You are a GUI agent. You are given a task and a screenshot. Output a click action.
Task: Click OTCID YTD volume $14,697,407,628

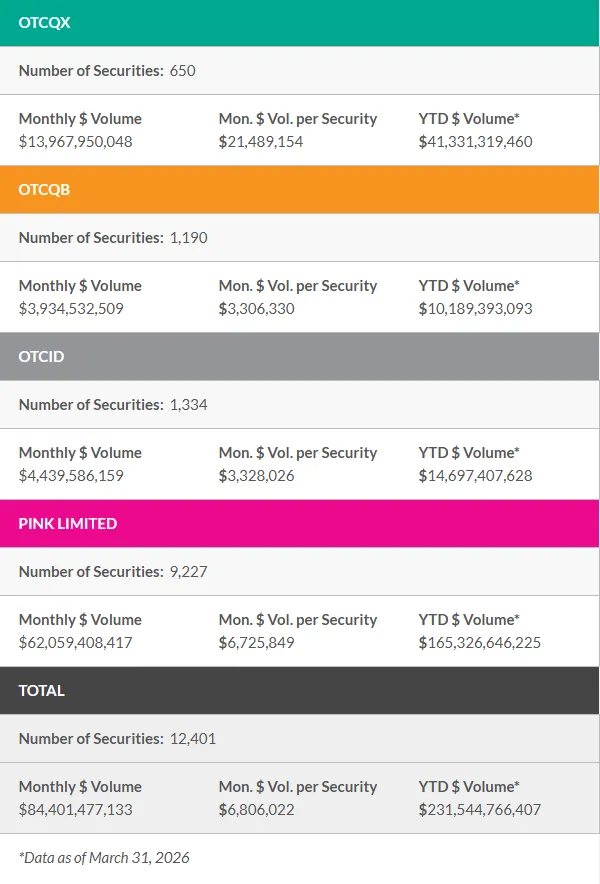tap(475, 476)
